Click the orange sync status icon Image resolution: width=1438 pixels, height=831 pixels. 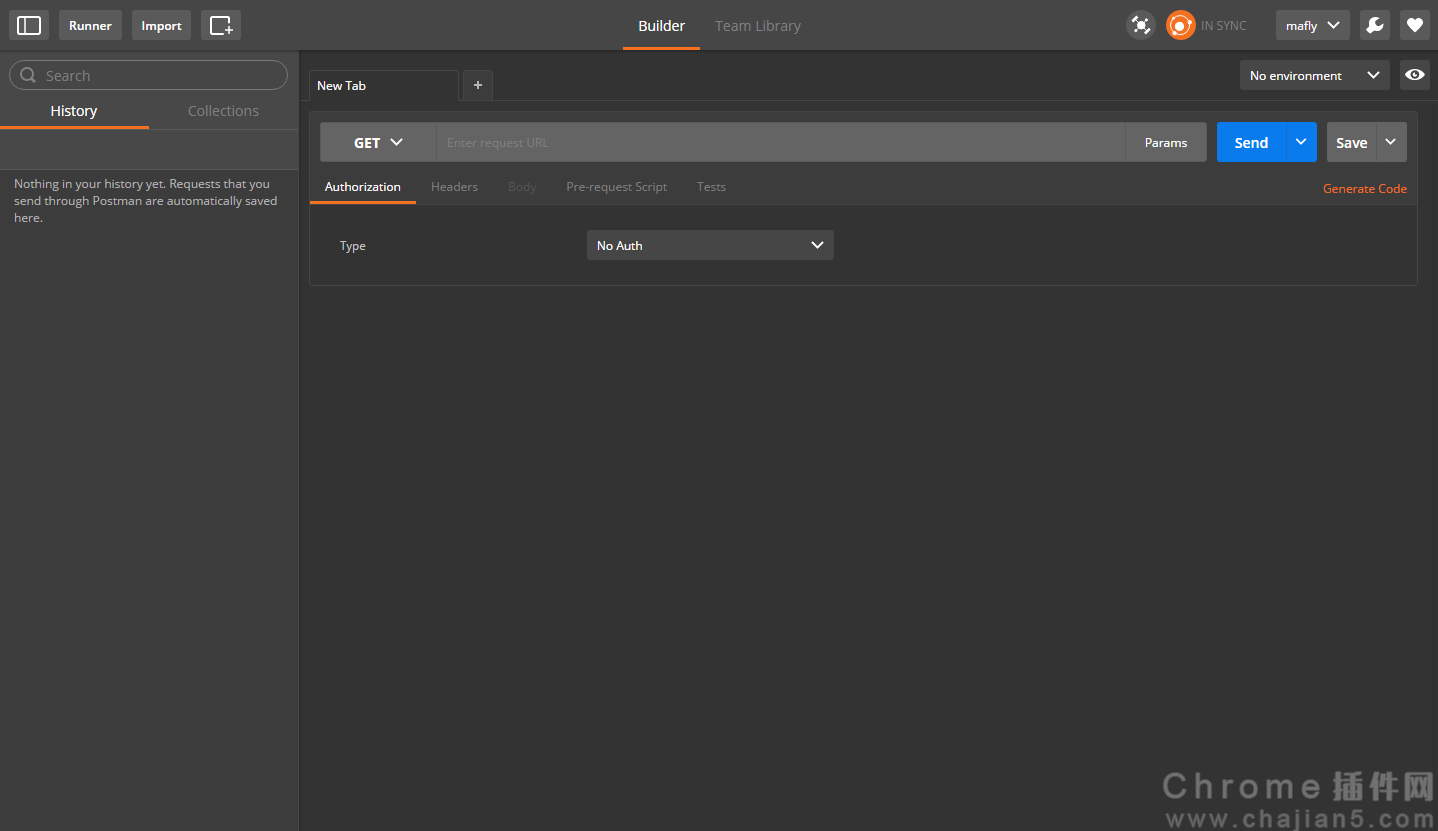[1181, 25]
